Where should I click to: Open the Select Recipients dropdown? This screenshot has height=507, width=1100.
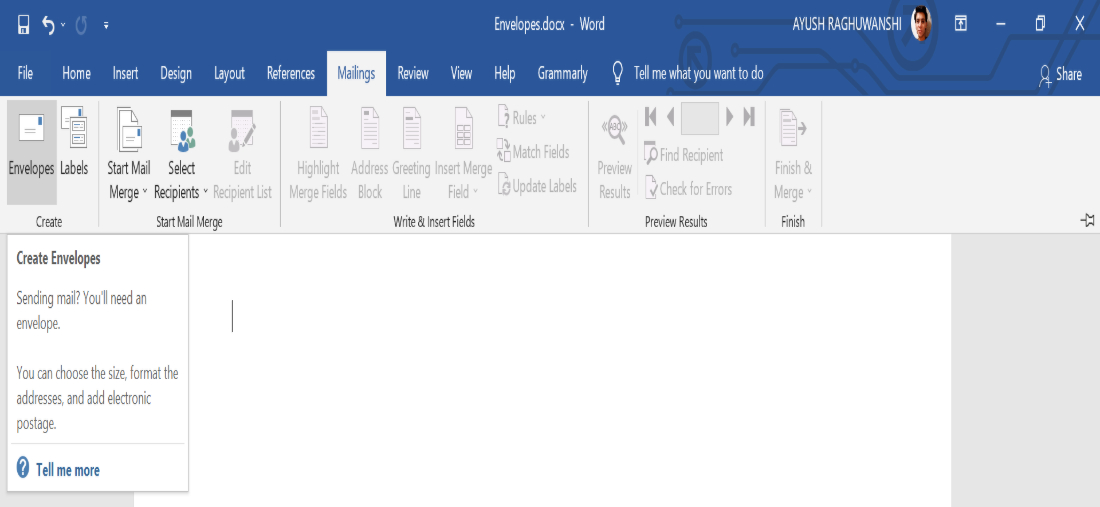tap(182, 151)
